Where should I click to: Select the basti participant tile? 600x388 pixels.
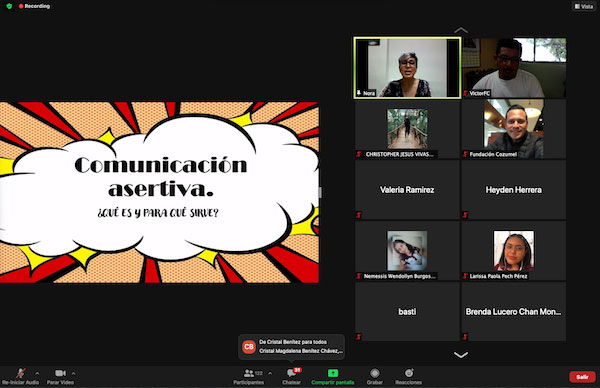[407, 311]
